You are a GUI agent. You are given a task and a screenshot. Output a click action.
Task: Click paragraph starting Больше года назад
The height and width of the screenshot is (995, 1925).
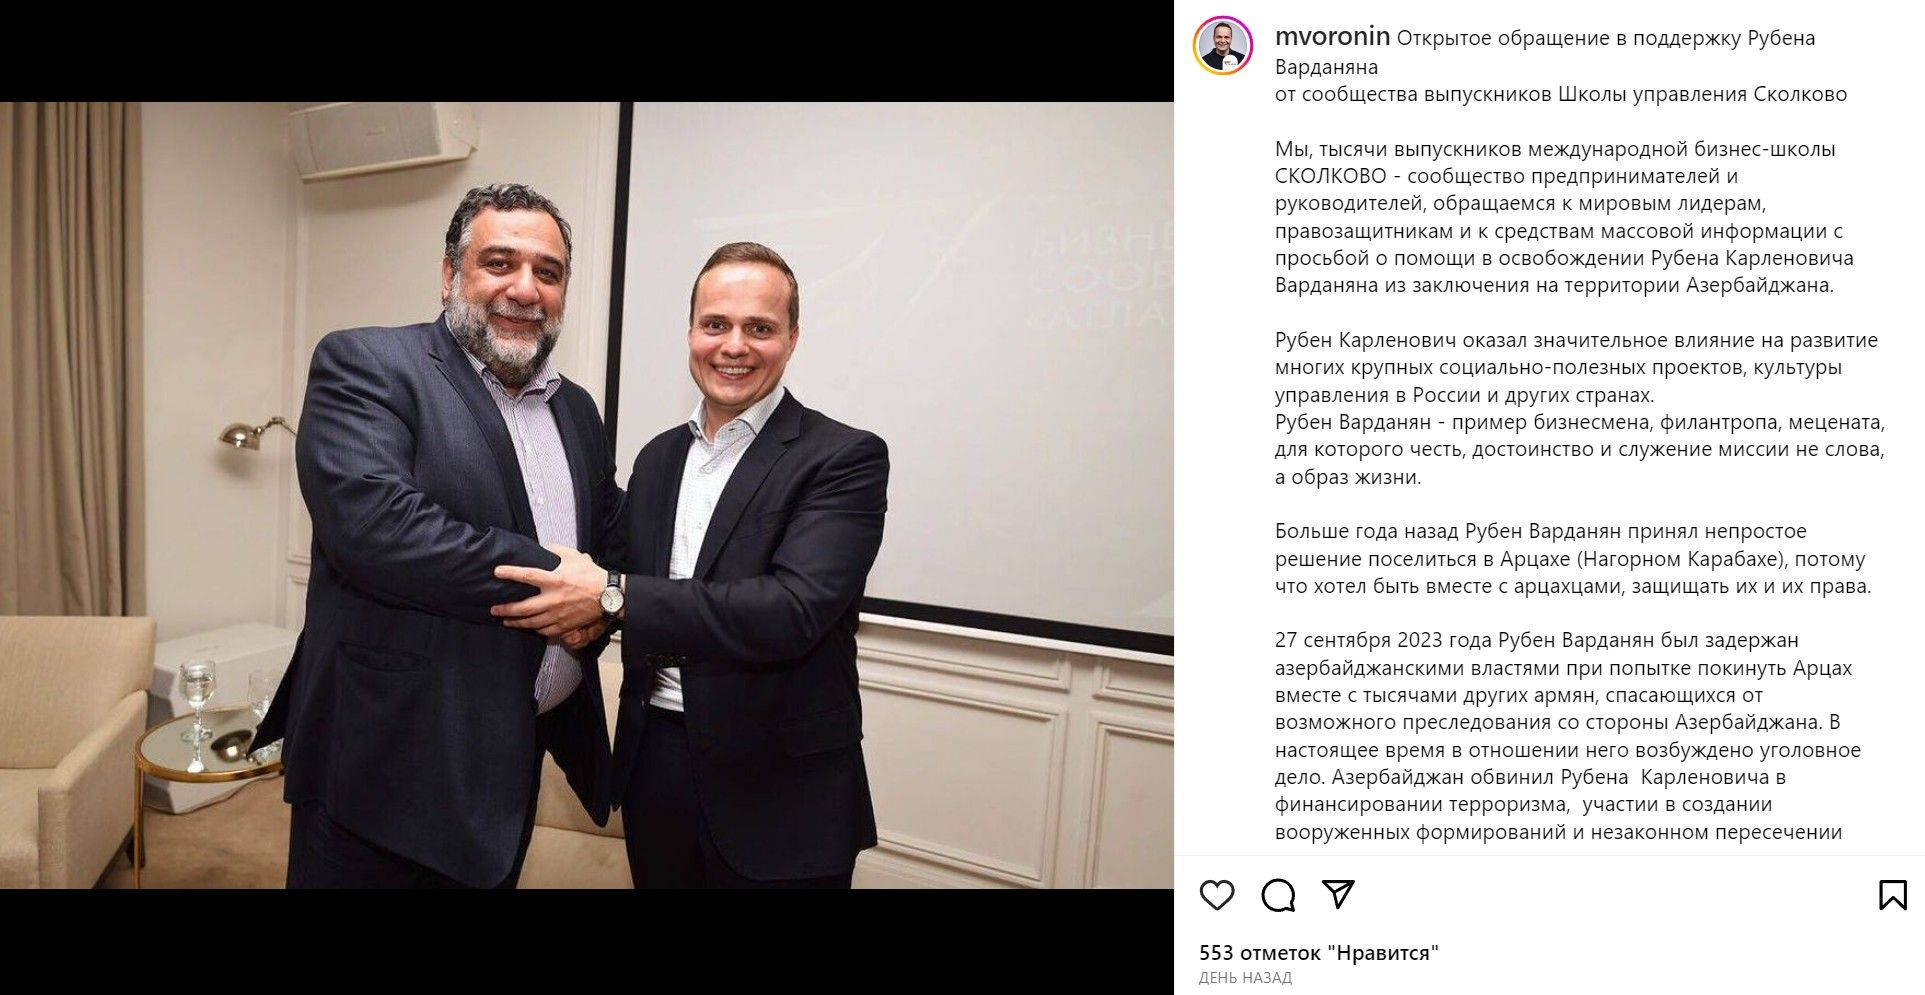(x=1573, y=559)
